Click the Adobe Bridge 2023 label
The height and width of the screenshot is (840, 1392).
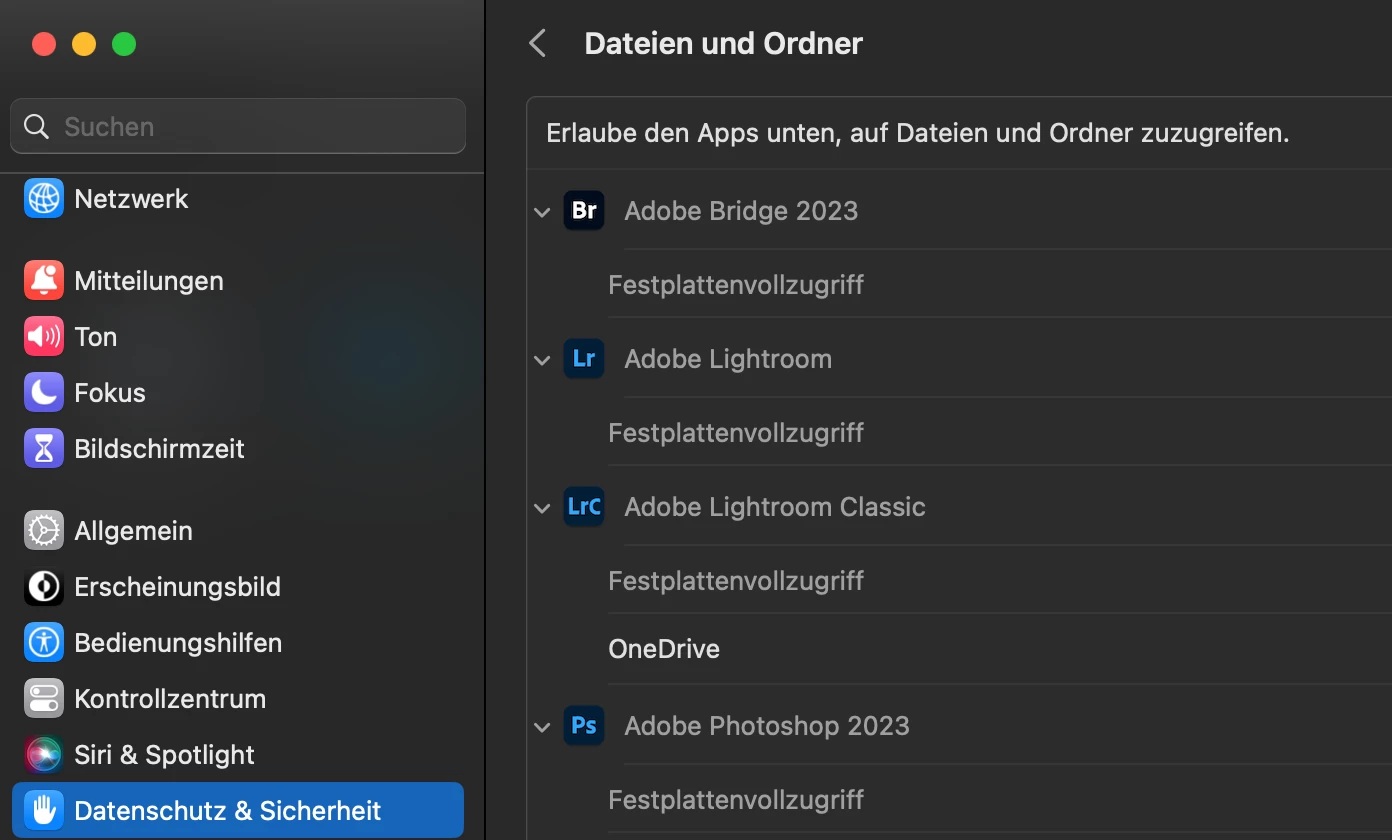click(741, 211)
